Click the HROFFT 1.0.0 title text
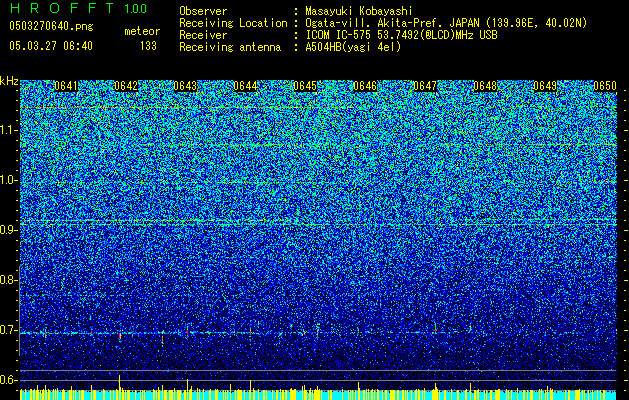The height and width of the screenshot is (400, 629). pos(78,8)
